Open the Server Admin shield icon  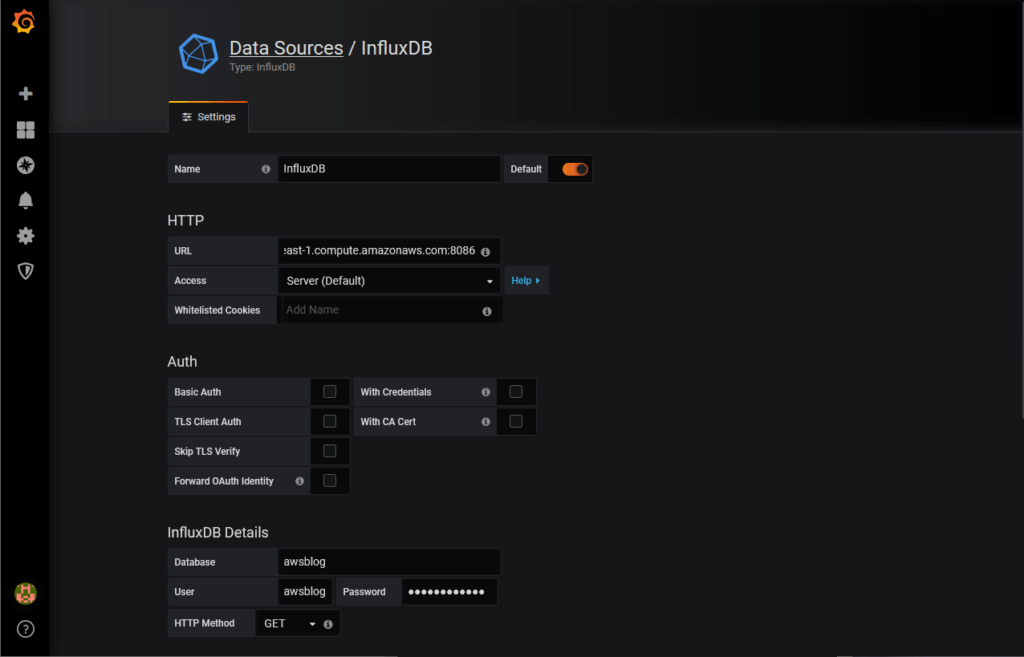click(25, 271)
